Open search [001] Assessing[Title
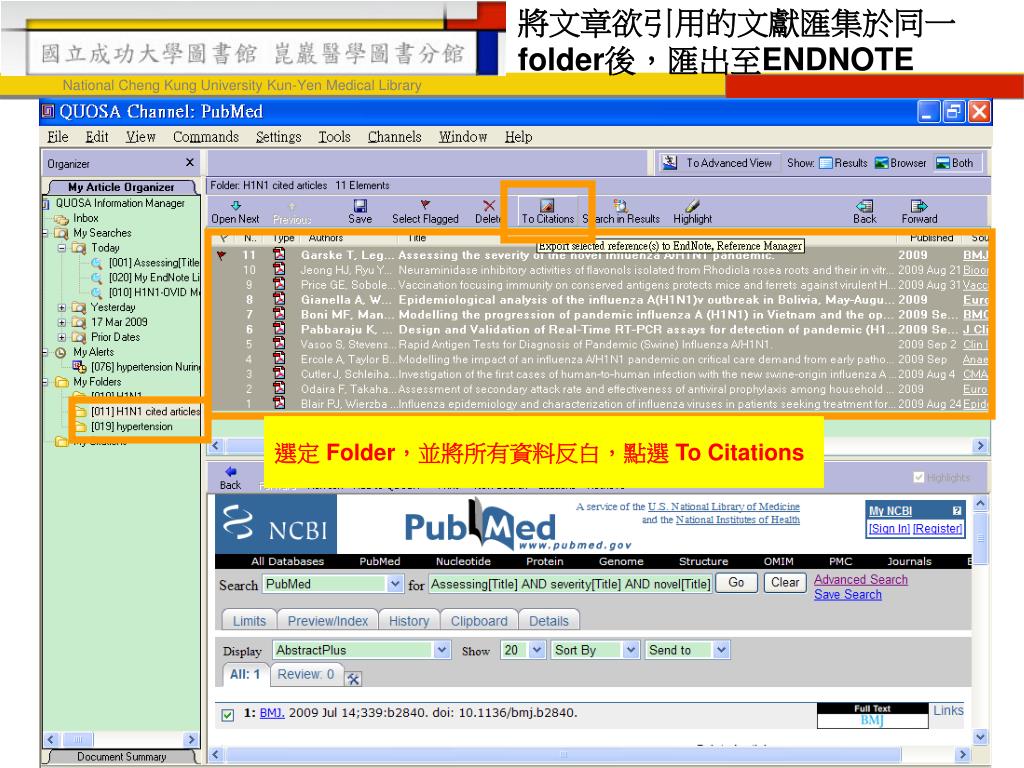Image resolution: width=1024 pixels, height=768 pixels. pyautogui.click(x=153, y=263)
